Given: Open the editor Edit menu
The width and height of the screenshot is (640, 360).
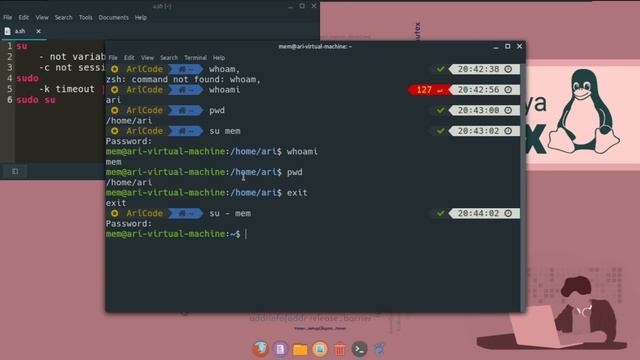Looking at the screenshot, I should pos(24,18).
